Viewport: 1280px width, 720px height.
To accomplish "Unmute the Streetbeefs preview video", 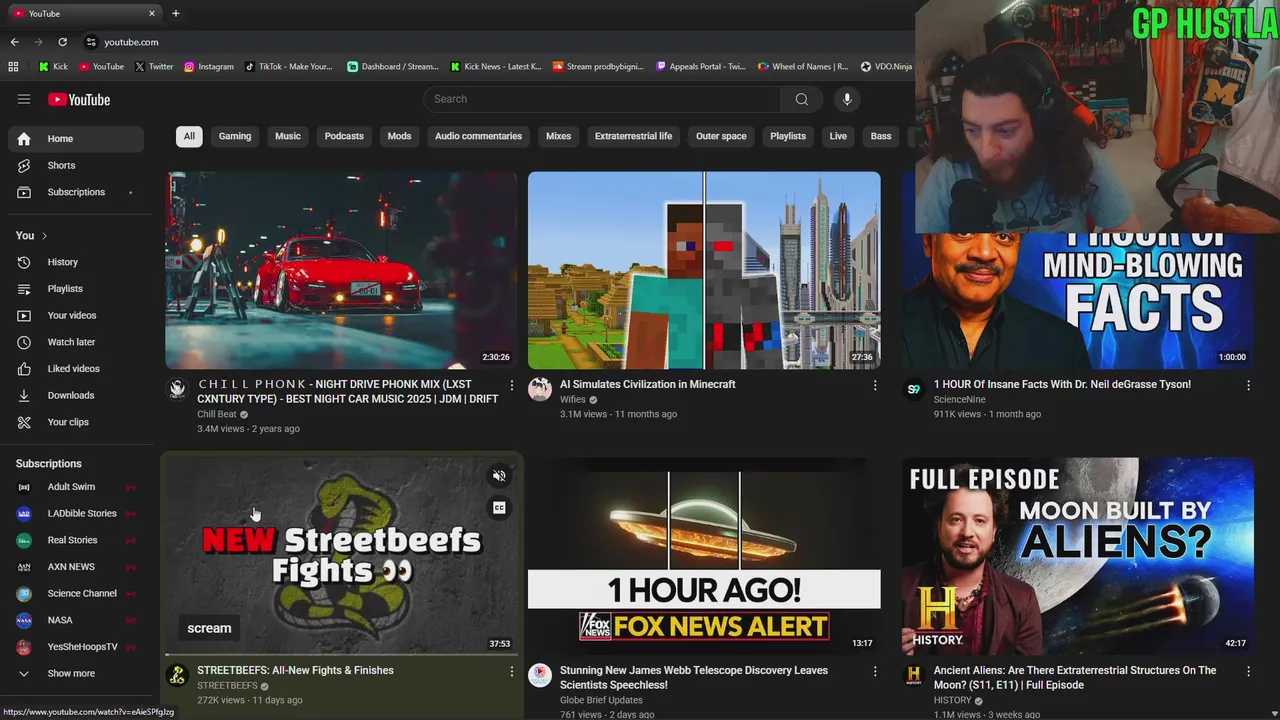I will tap(499, 476).
